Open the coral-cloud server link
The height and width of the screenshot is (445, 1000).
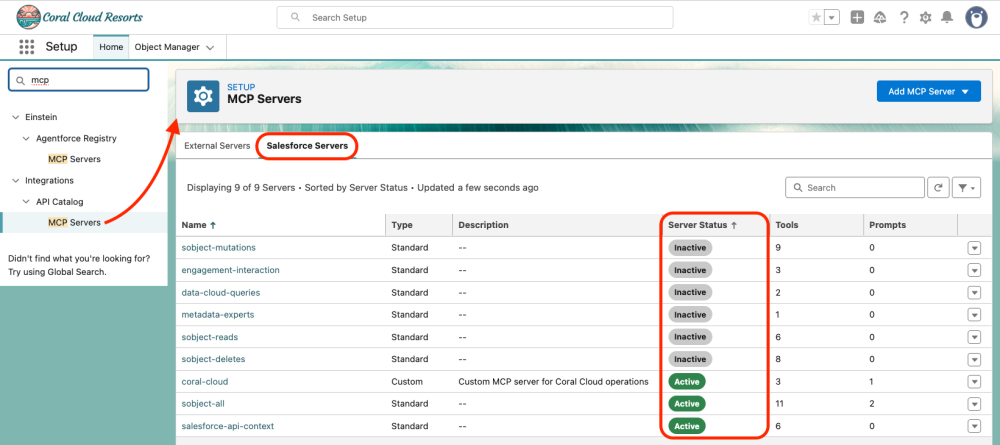[205, 381]
